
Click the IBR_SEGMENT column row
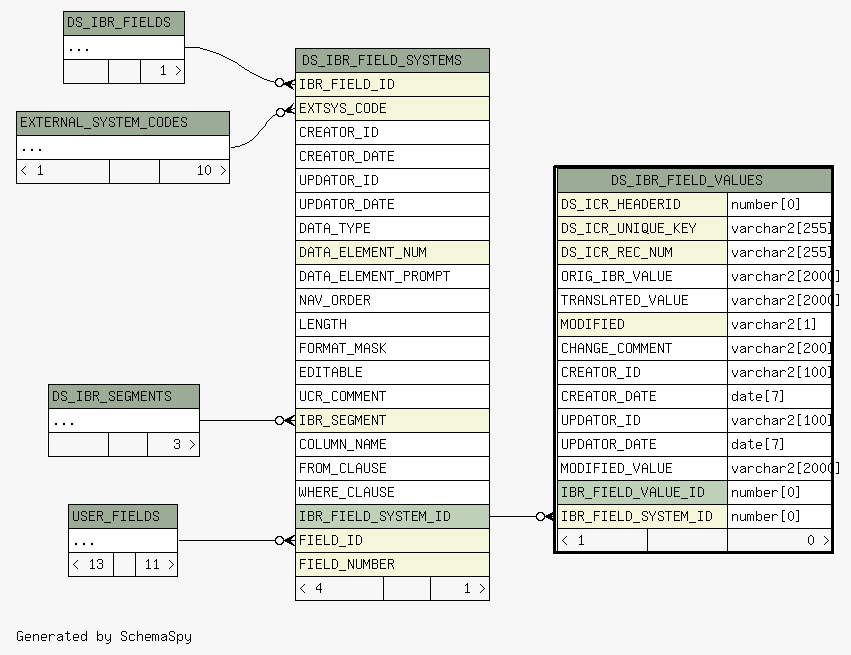tap(392, 420)
